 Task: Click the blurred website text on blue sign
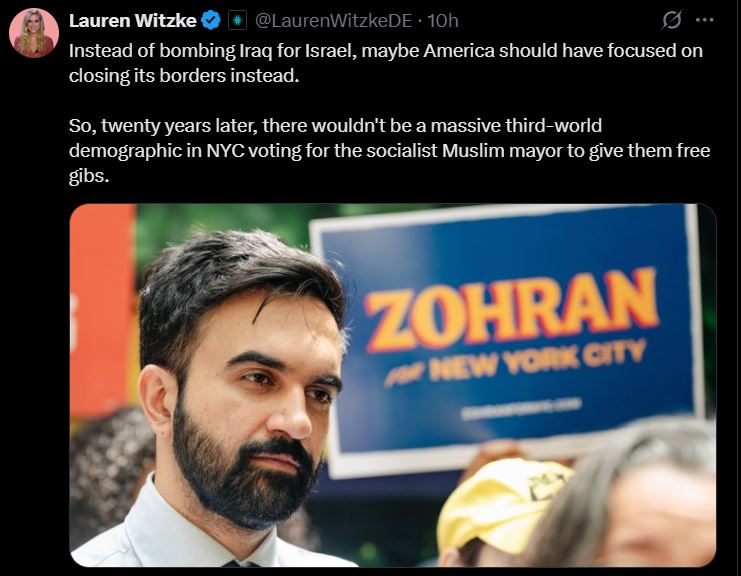[x=521, y=409]
